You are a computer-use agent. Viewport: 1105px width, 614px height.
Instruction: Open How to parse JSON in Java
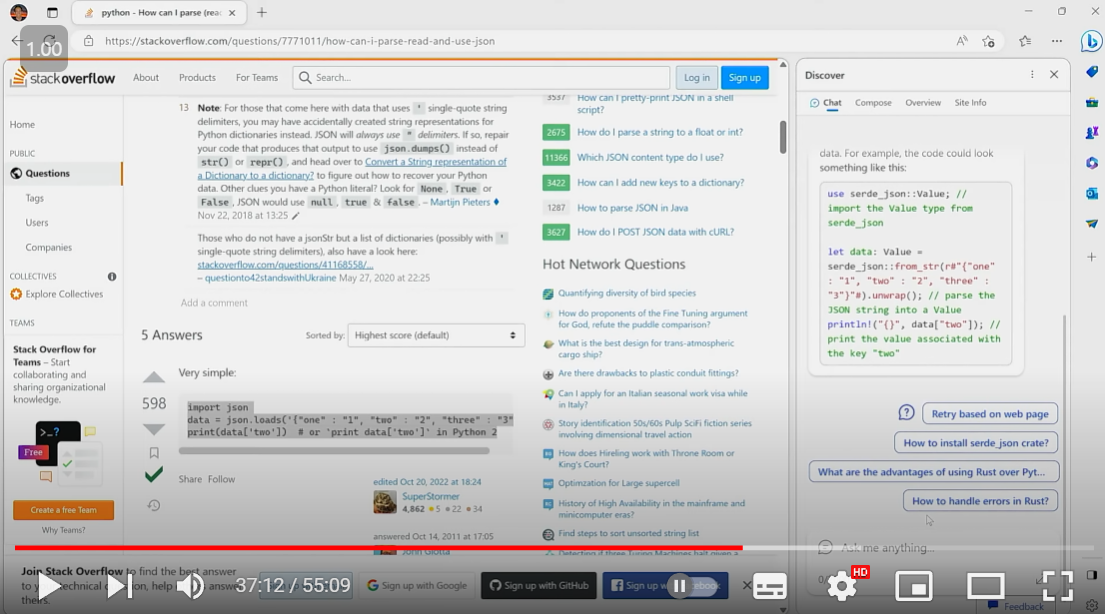(632, 208)
